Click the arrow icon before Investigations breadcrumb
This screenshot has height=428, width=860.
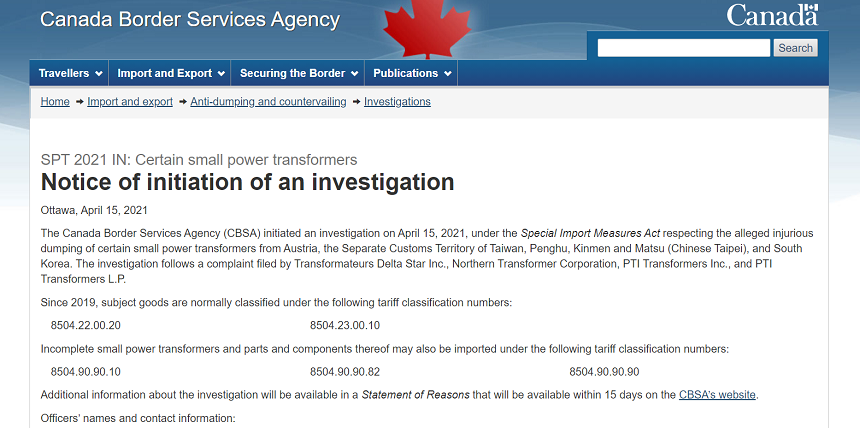(x=356, y=102)
